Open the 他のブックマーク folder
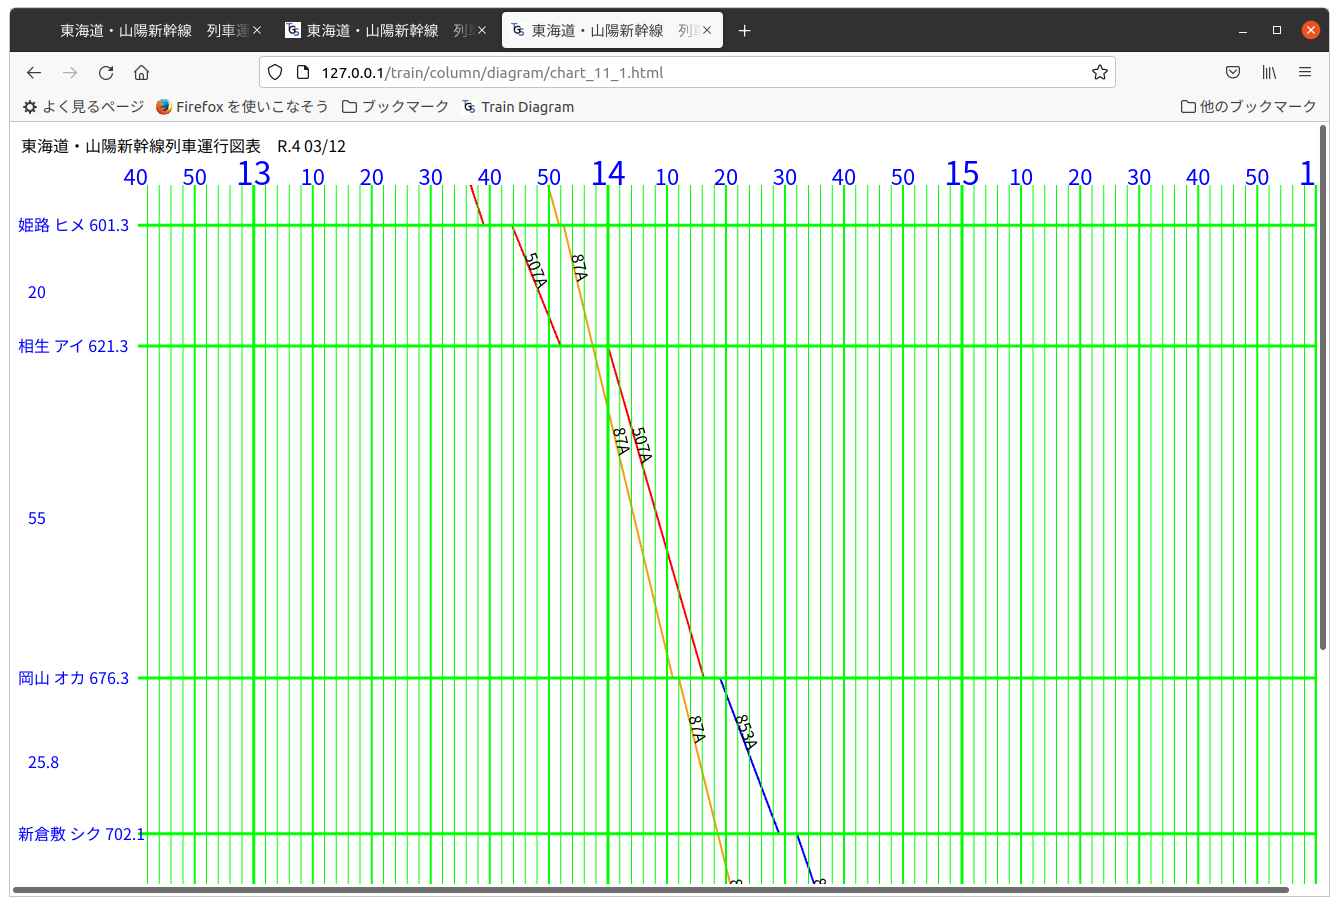Image resolution: width=1339 pixels, height=906 pixels. point(1248,107)
